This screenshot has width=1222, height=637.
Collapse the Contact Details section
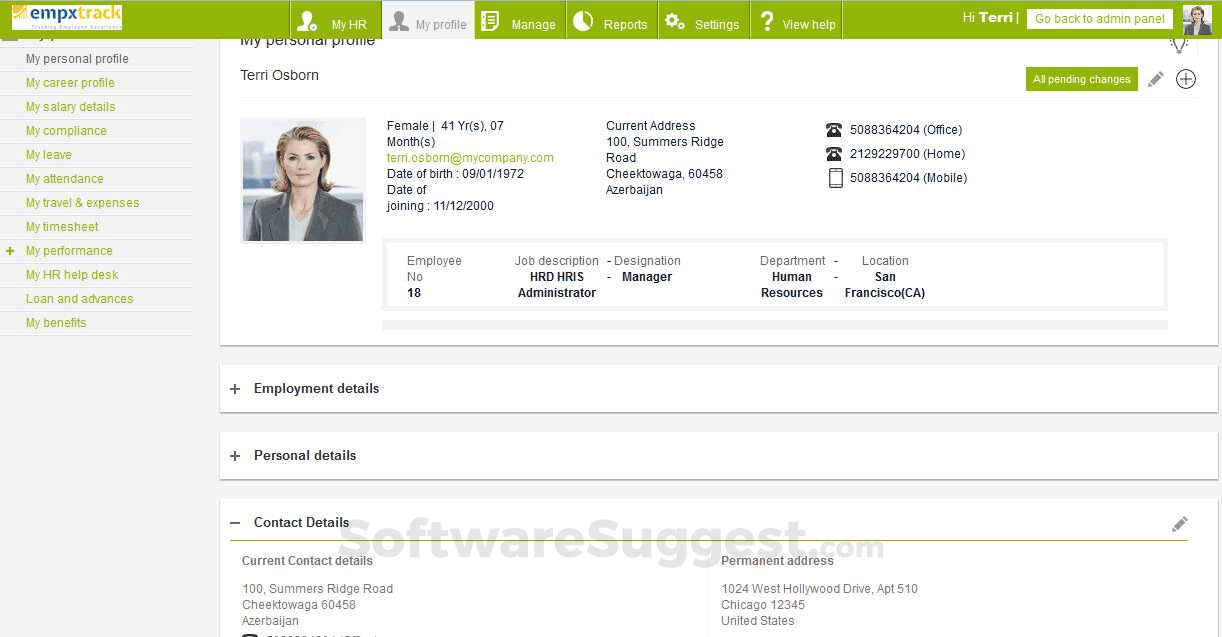click(235, 523)
